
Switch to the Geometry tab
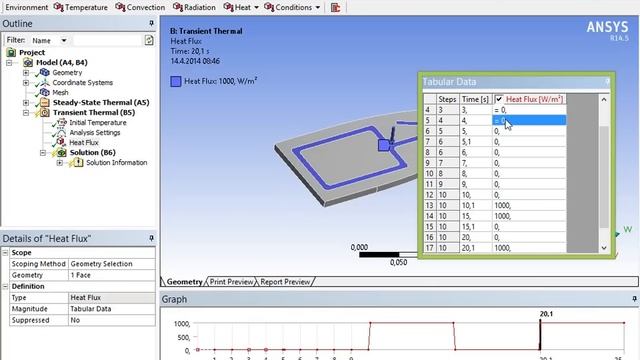(184, 282)
